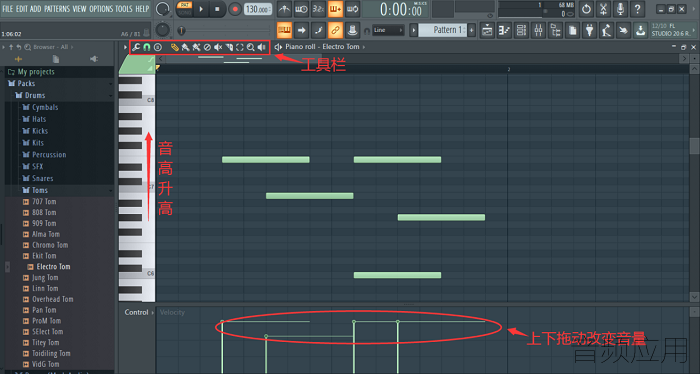Screen dimensions: 700x374
Task: Toggle the overdub blend recording button
Action: tap(335, 9)
